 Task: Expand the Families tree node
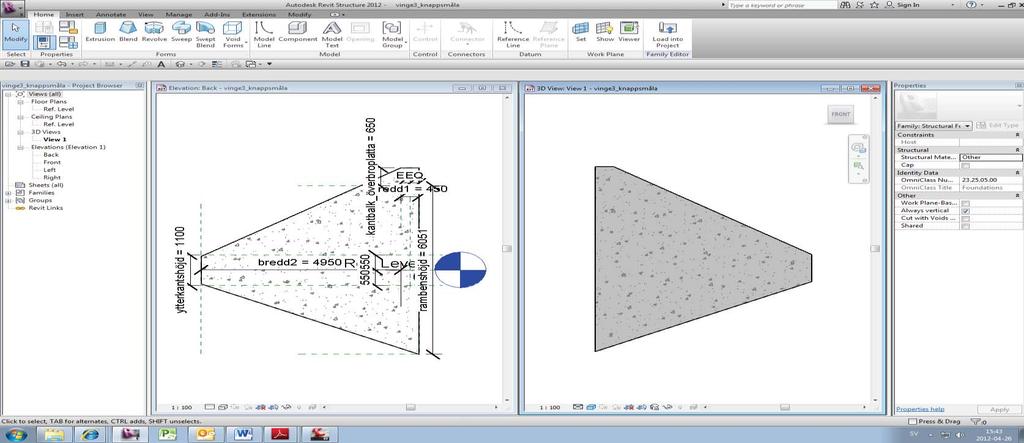click(x=8, y=193)
